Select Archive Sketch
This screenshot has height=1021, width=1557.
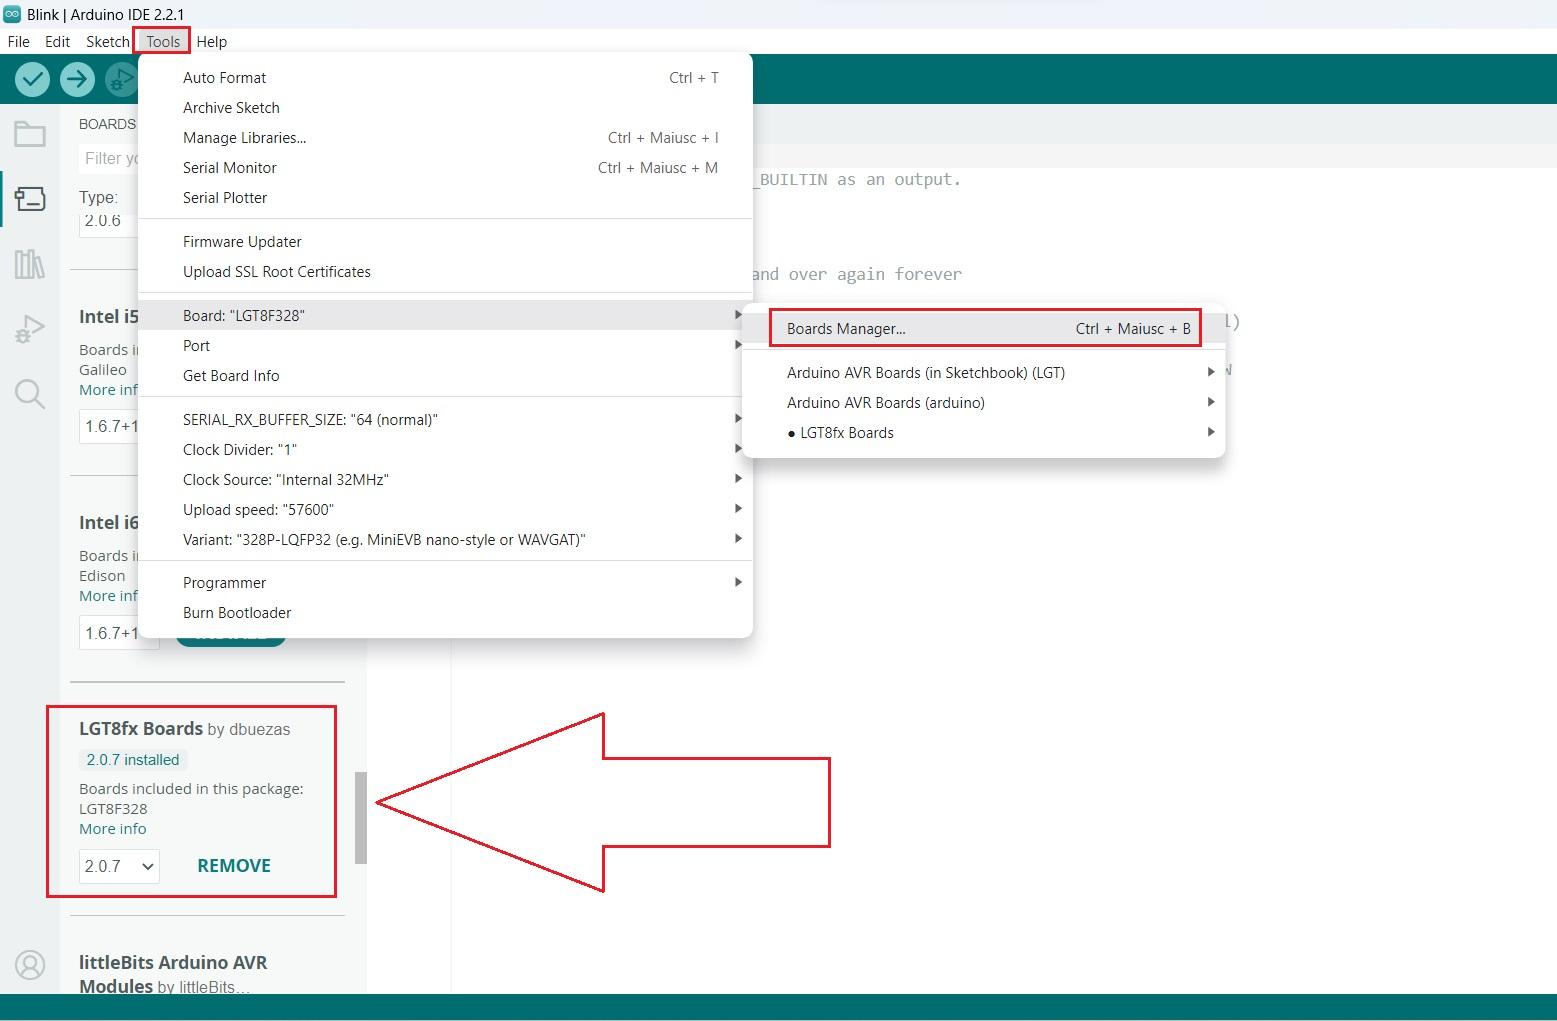point(445,107)
